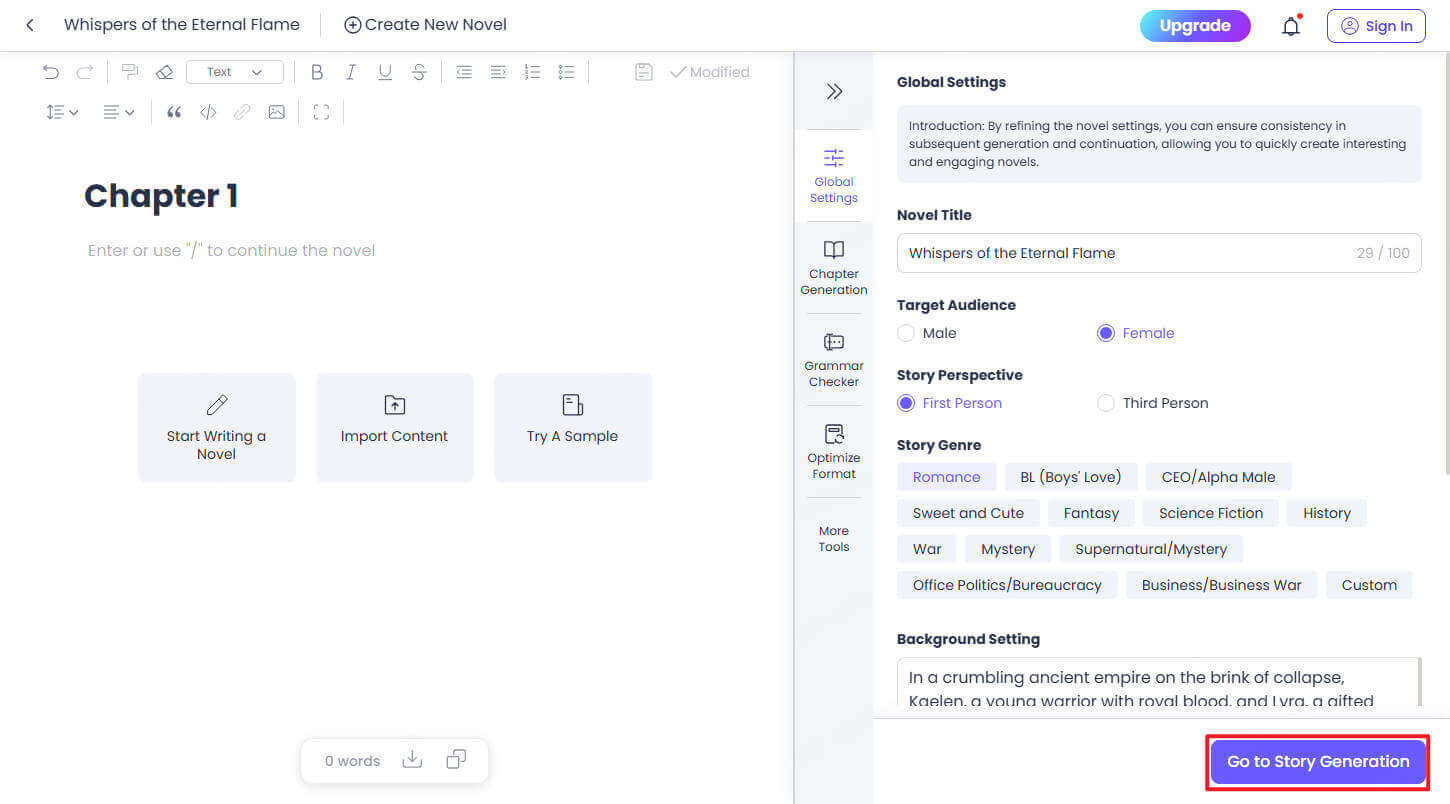The width and height of the screenshot is (1450, 804).
Task: Open the Chapter Generation tab
Action: 834,267
